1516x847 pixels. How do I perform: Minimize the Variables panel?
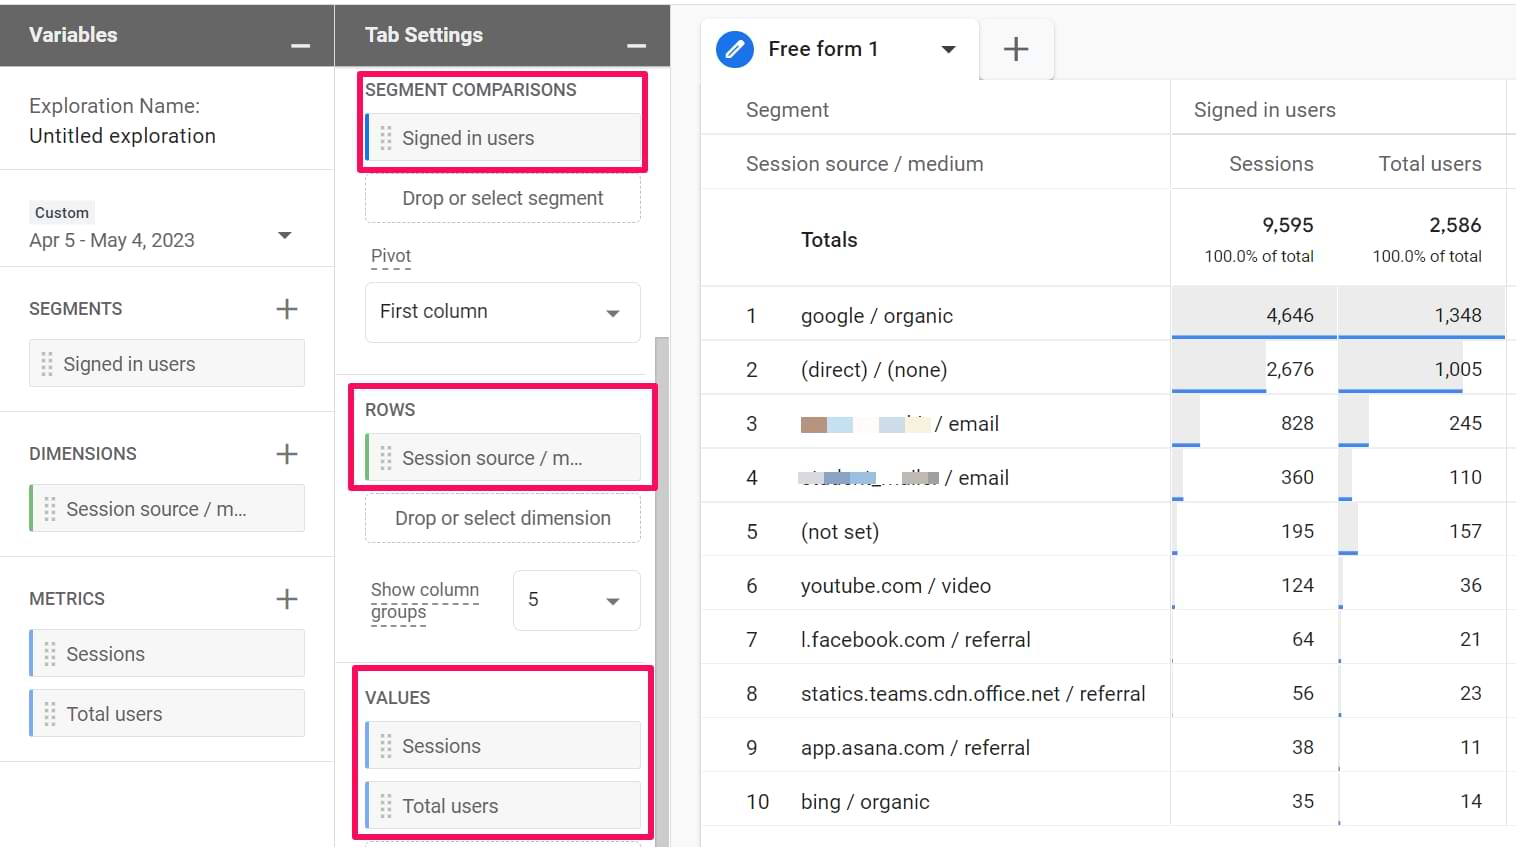(300, 46)
